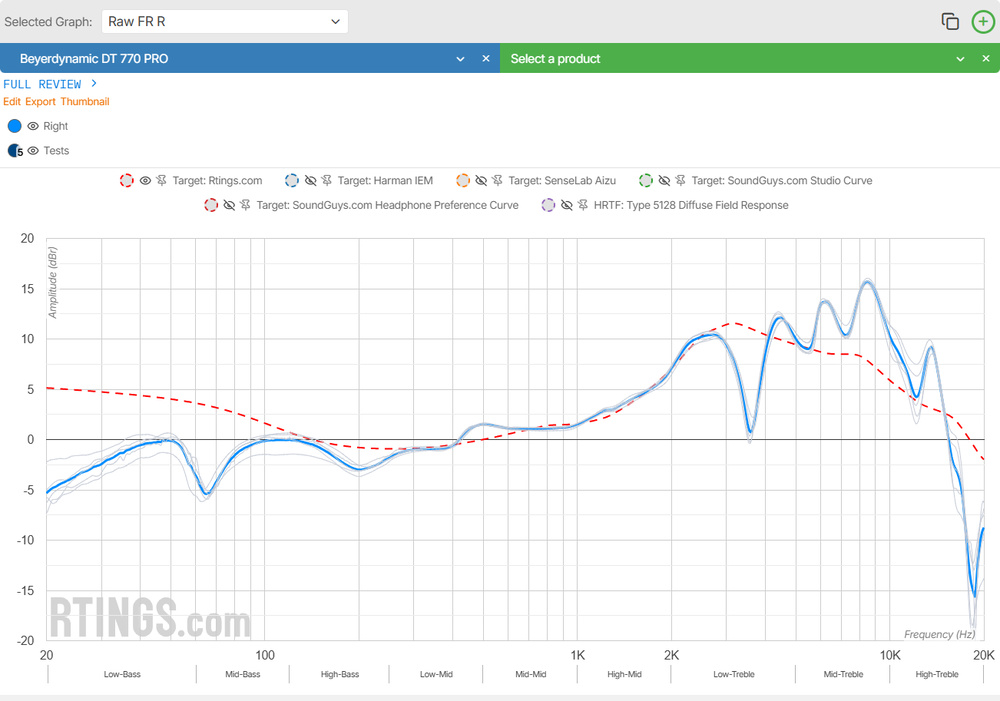Pin the Harman IEM target curve
This screenshot has height=701, width=1000.
326,181
